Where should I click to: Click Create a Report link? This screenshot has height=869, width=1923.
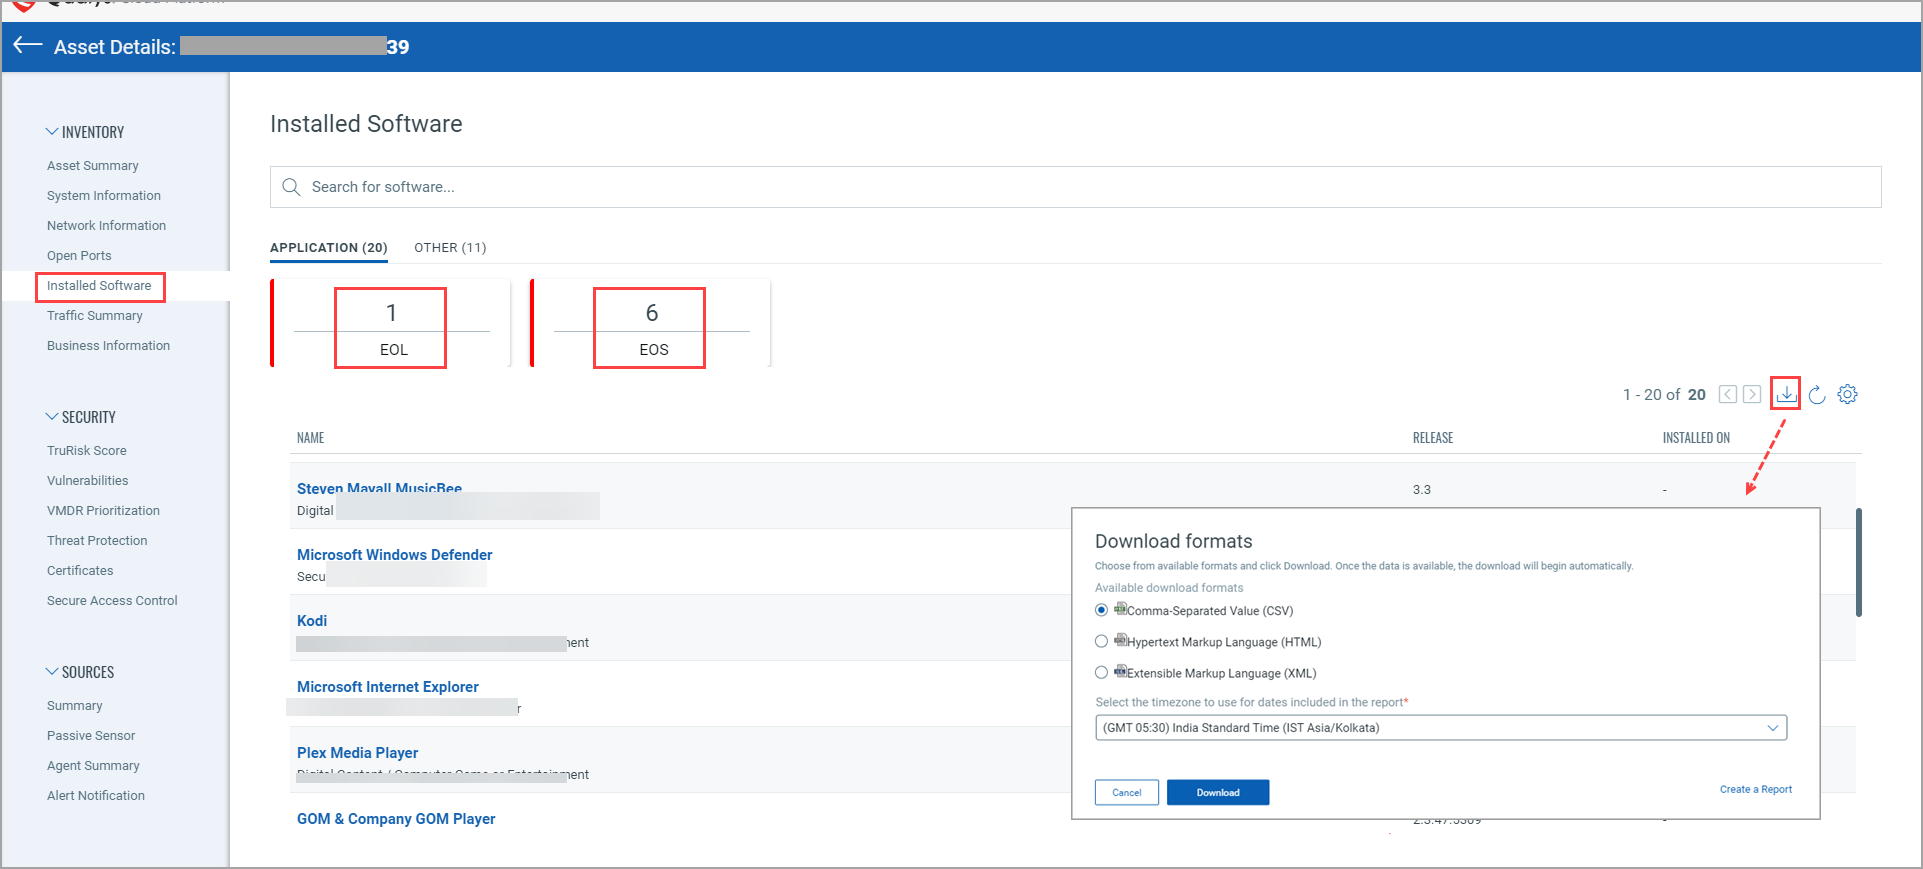point(1756,789)
